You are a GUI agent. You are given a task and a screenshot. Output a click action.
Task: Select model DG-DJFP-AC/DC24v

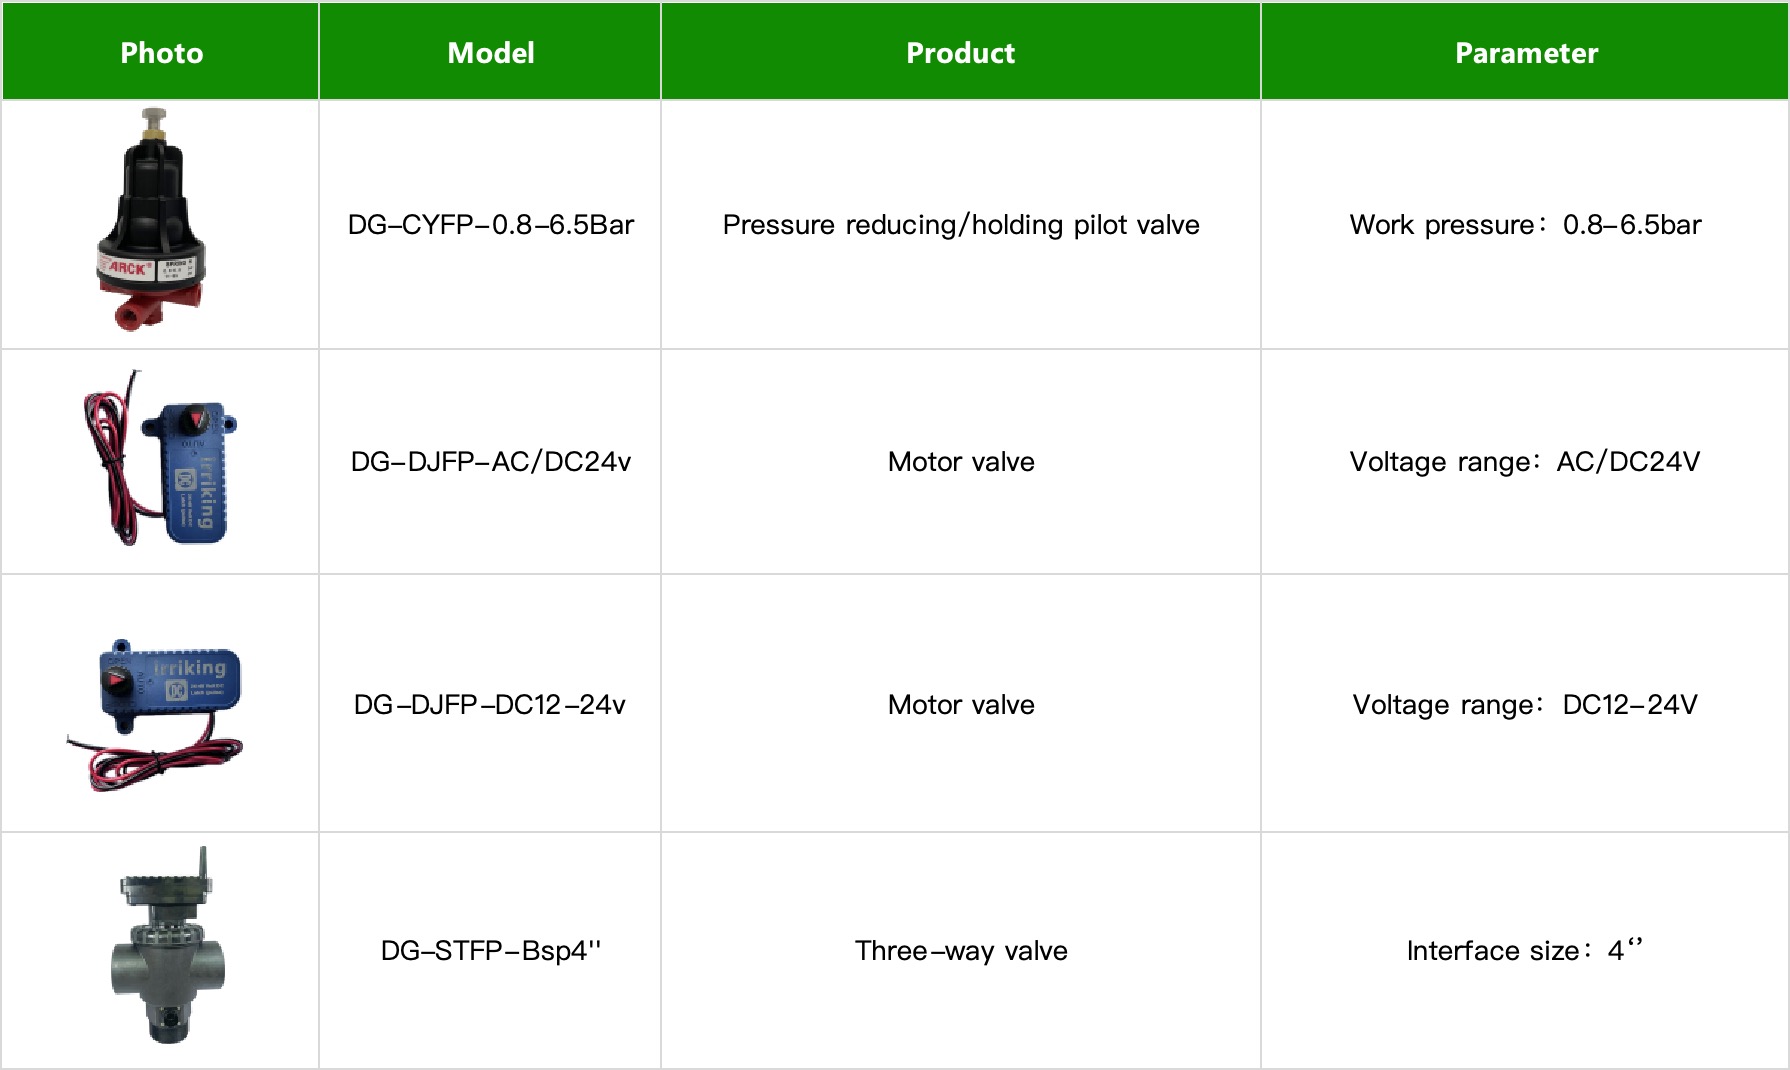(x=491, y=461)
